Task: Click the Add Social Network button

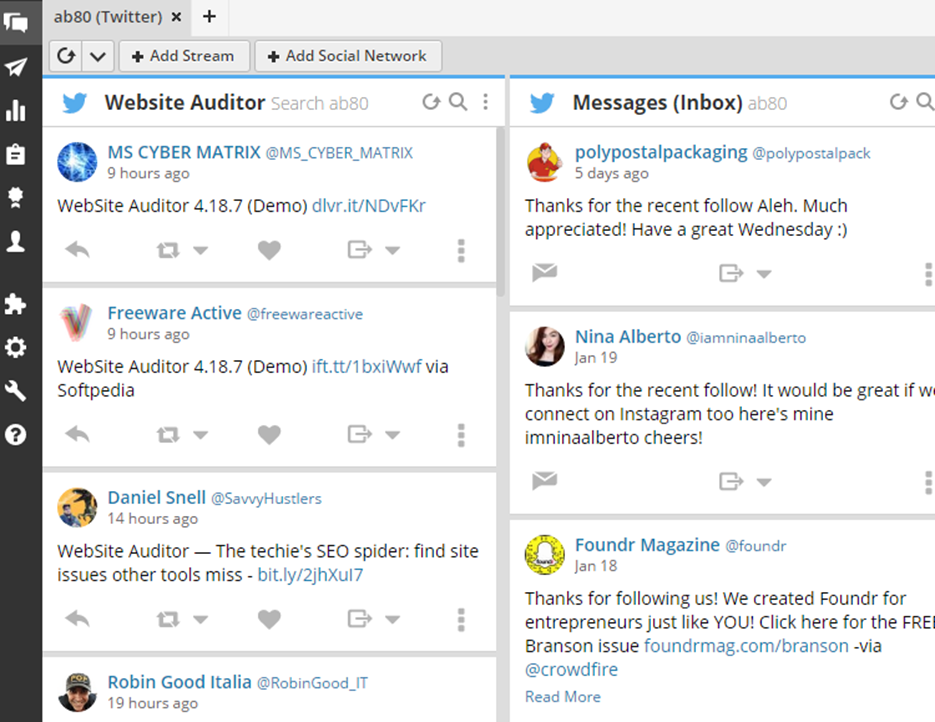Action: click(347, 56)
